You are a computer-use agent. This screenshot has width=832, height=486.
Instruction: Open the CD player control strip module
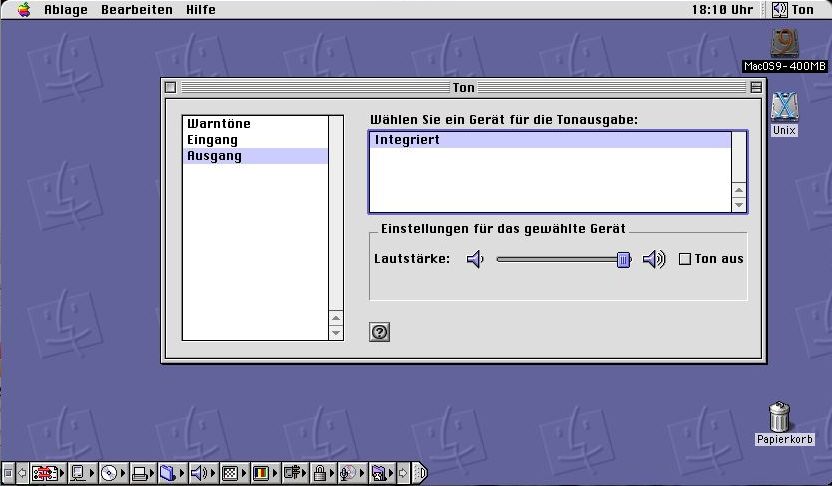[x=113, y=473]
